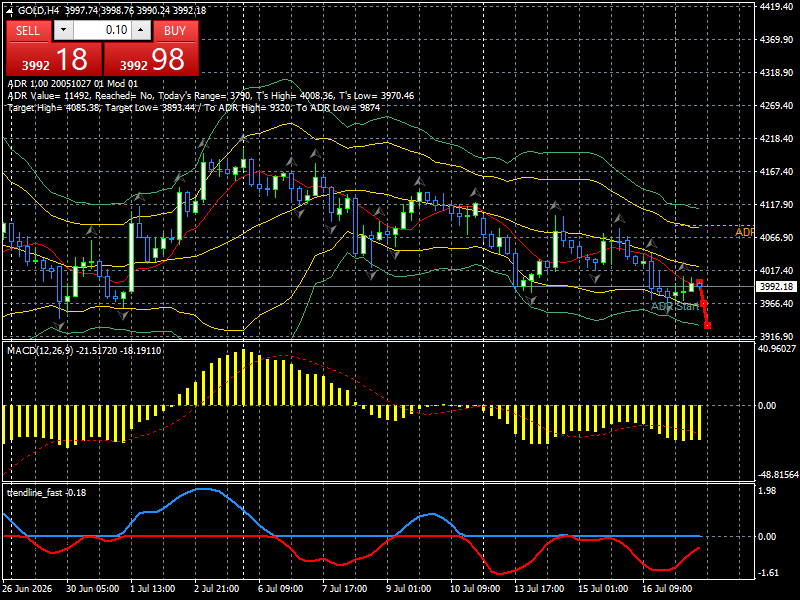Click the bottom red forecast marker square
Viewport: 800px width, 600px height.
click(x=707, y=326)
